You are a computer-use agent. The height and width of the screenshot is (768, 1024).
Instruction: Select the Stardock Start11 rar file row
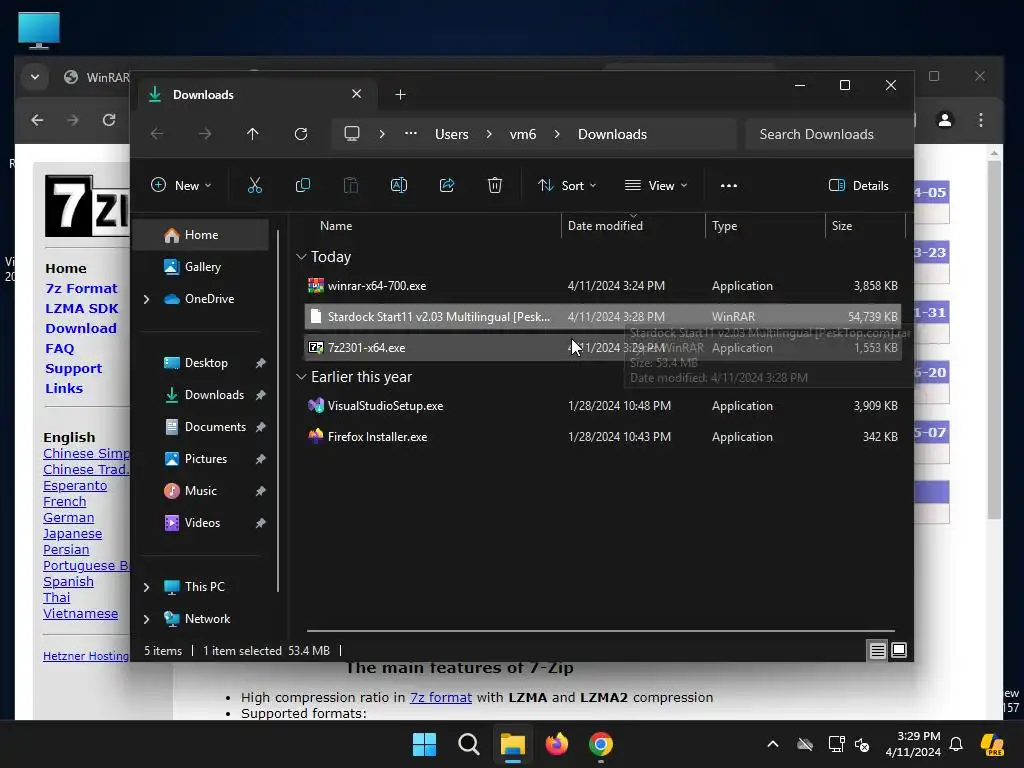603,316
